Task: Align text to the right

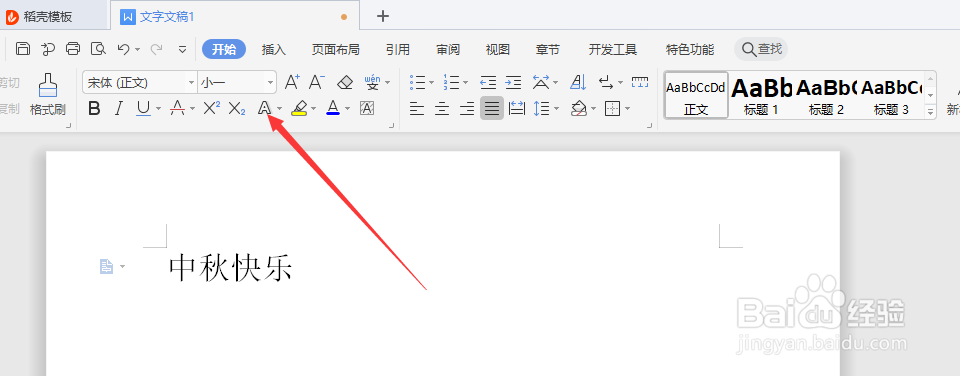Action: 467,109
